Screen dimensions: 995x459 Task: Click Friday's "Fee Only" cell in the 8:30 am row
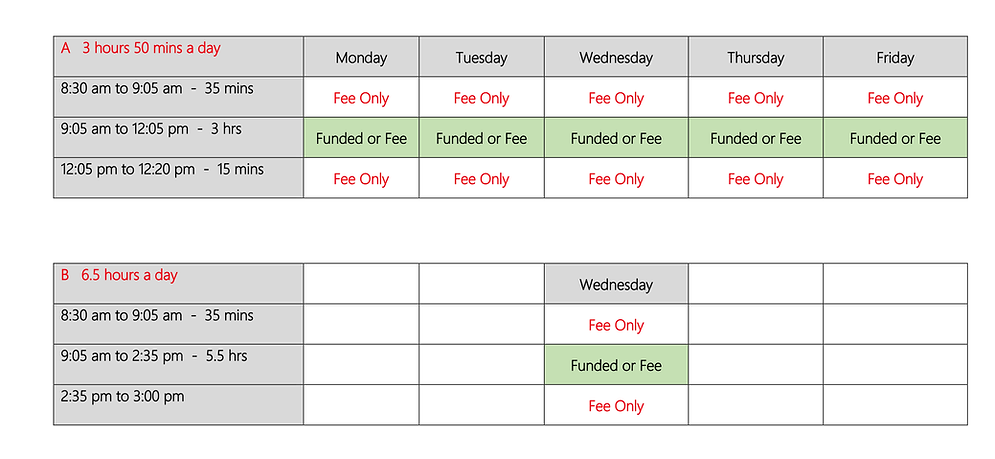pos(895,98)
